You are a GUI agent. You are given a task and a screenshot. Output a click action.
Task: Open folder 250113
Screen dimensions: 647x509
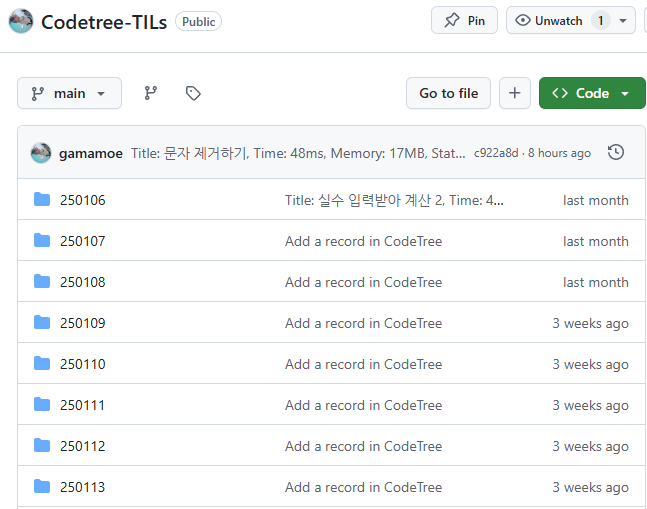click(x=82, y=488)
